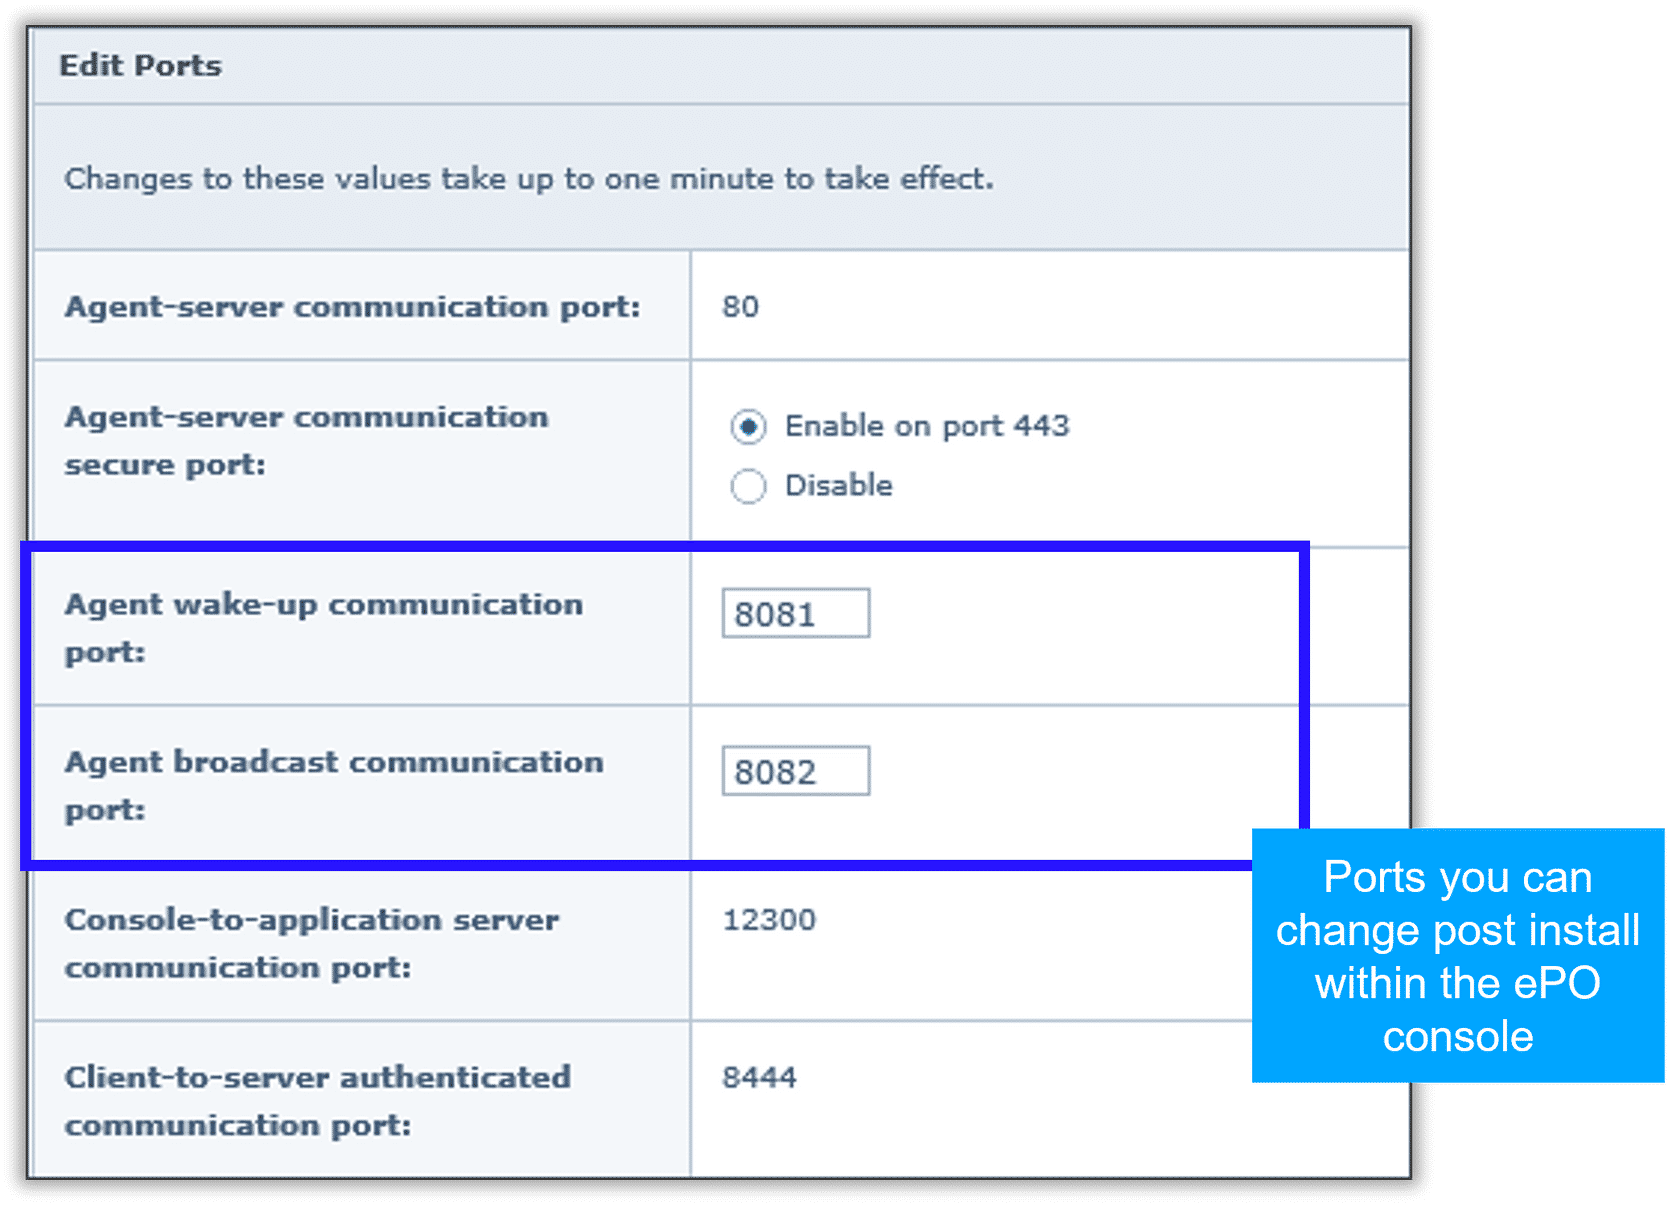The height and width of the screenshot is (1205, 1680).
Task: Select the port value 8444
Action: [759, 1078]
